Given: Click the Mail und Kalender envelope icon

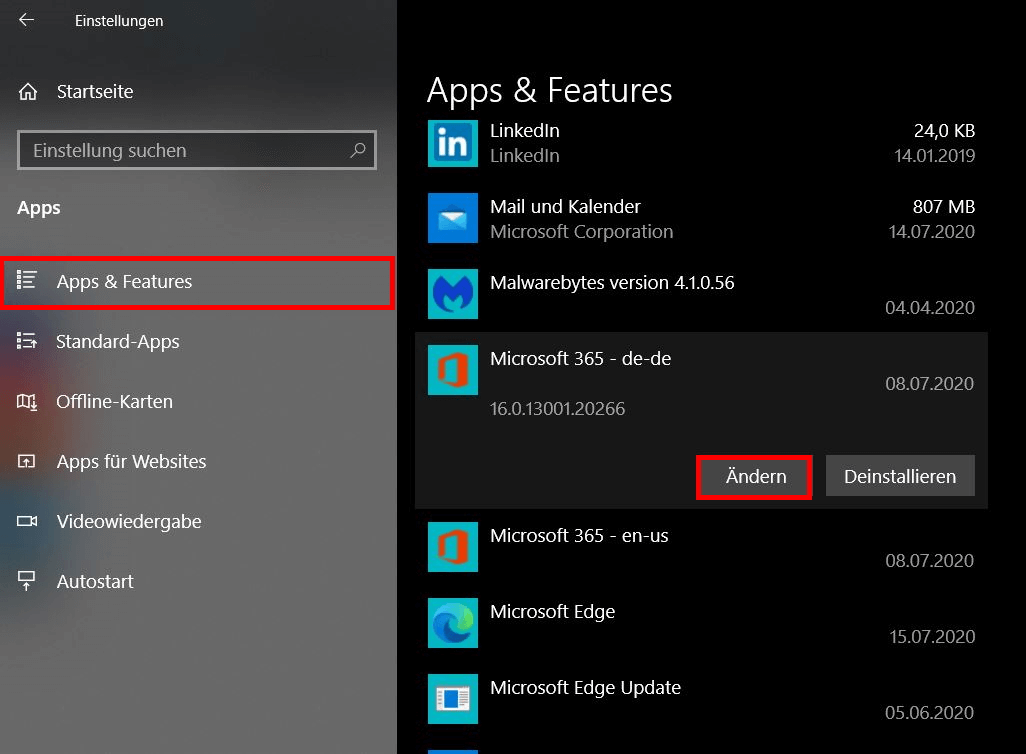Looking at the screenshot, I should click(x=453, y=218).
